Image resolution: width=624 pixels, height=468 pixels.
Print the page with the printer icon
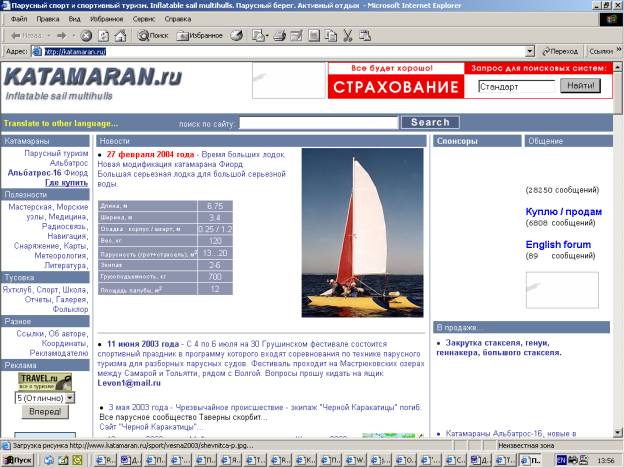click(x=279, y=36)
